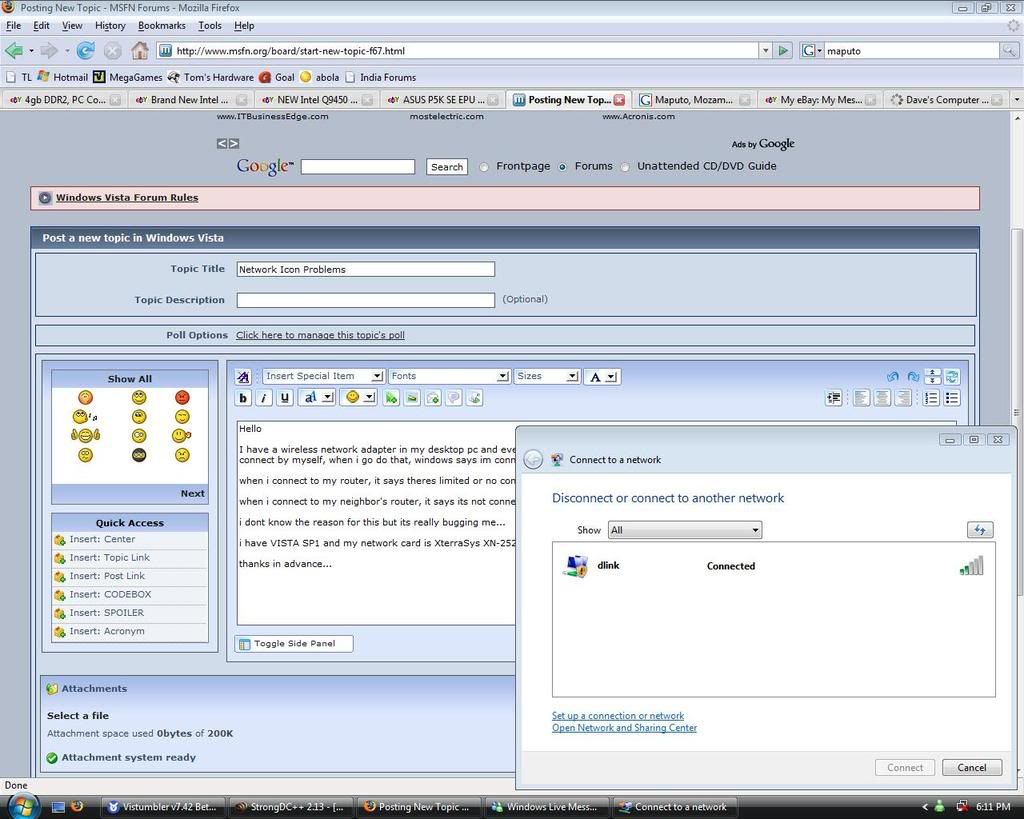Open the Windows Start menu orb
Image resolution: width=1024 pixels, height=819 pixels.
(22, 806)
